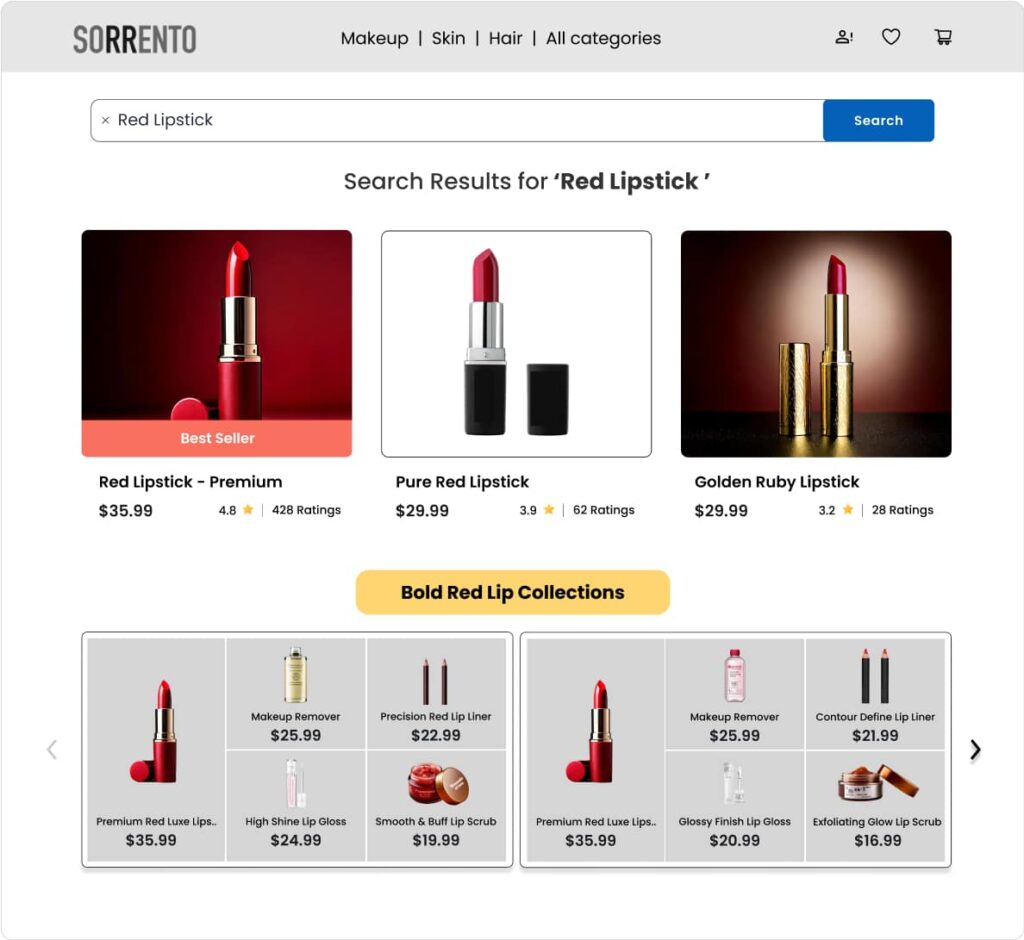Open the Best Seller Red Lipstick Premium image
This screenshot has width=1024, height=940.
pyautogui.click(x=217, y=344)
